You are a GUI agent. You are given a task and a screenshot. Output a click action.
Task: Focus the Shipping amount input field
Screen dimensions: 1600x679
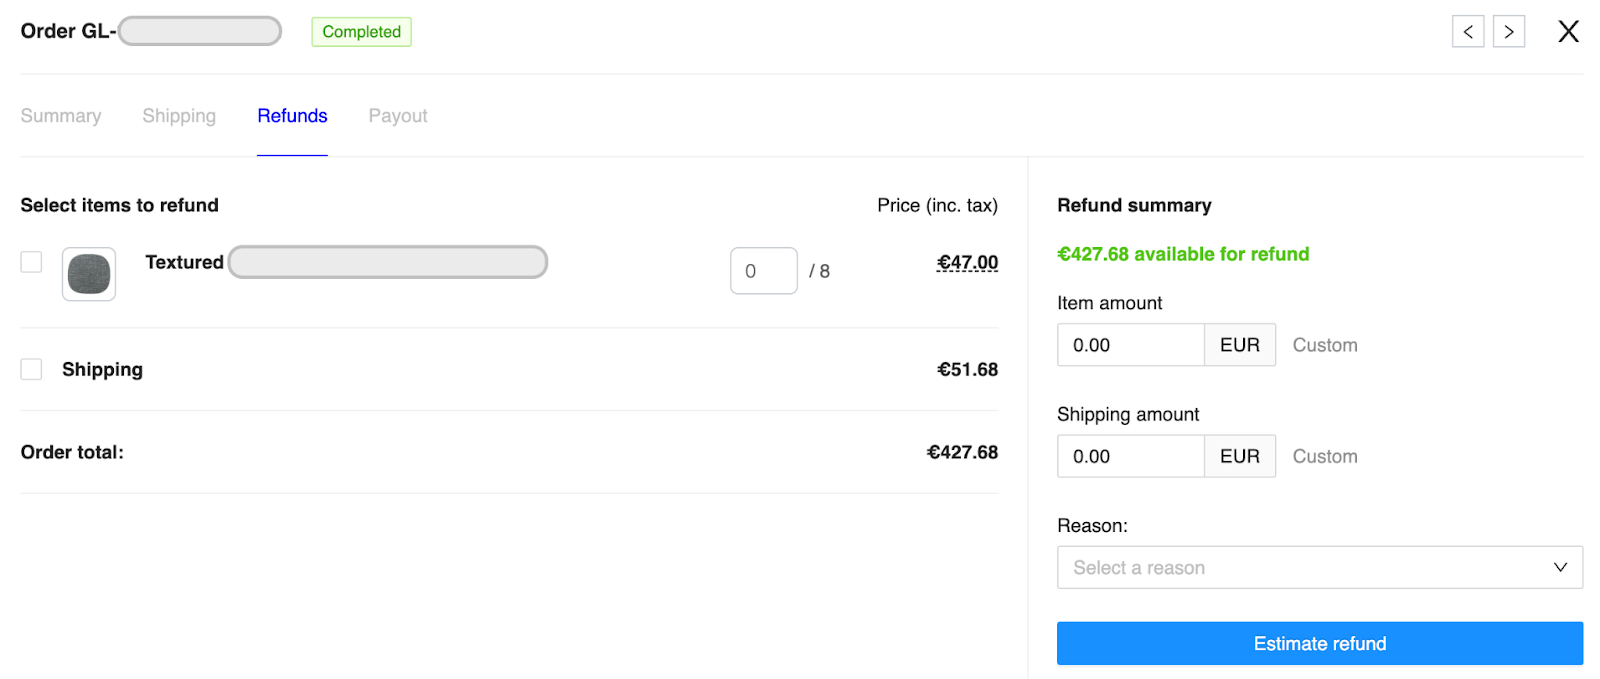[x=1130, y=456]
